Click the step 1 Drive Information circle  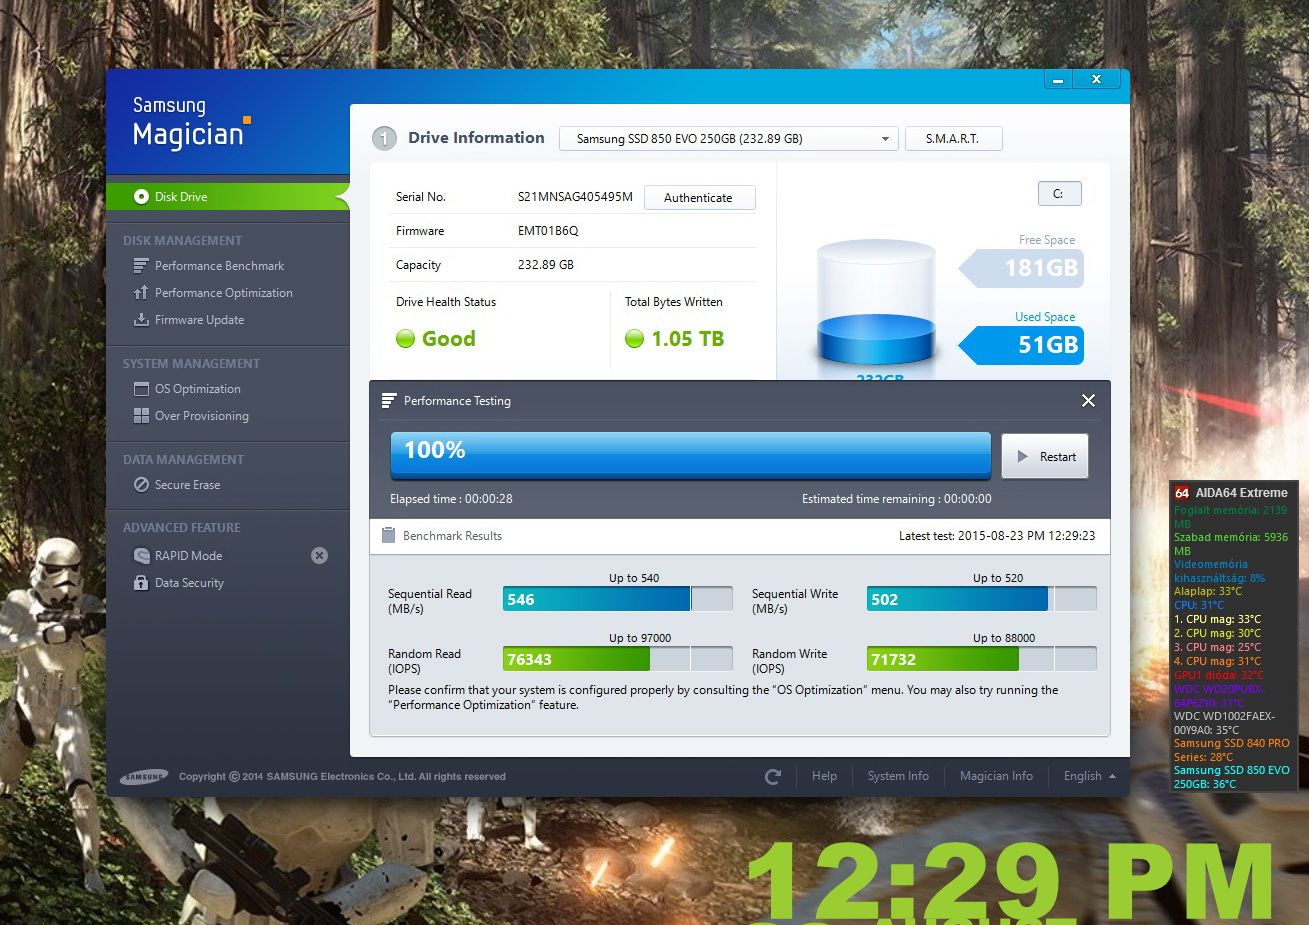click(384, 139)
